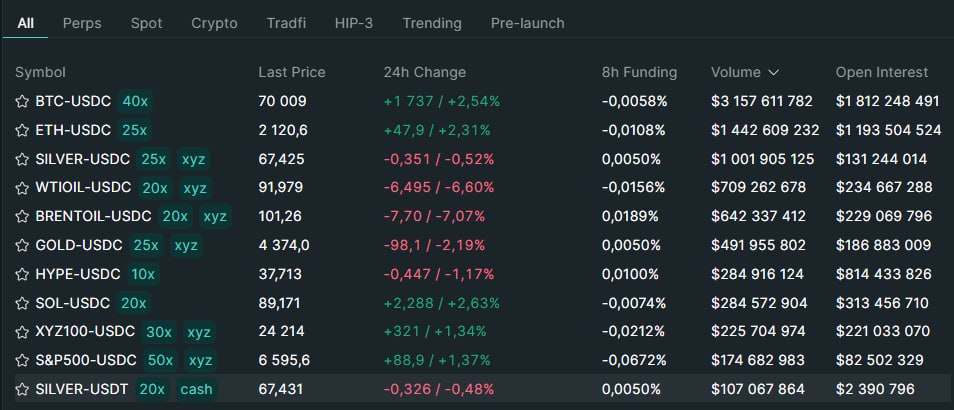954x410 pixels.
Task: Switch to the Perps tab
Action: 81,23
